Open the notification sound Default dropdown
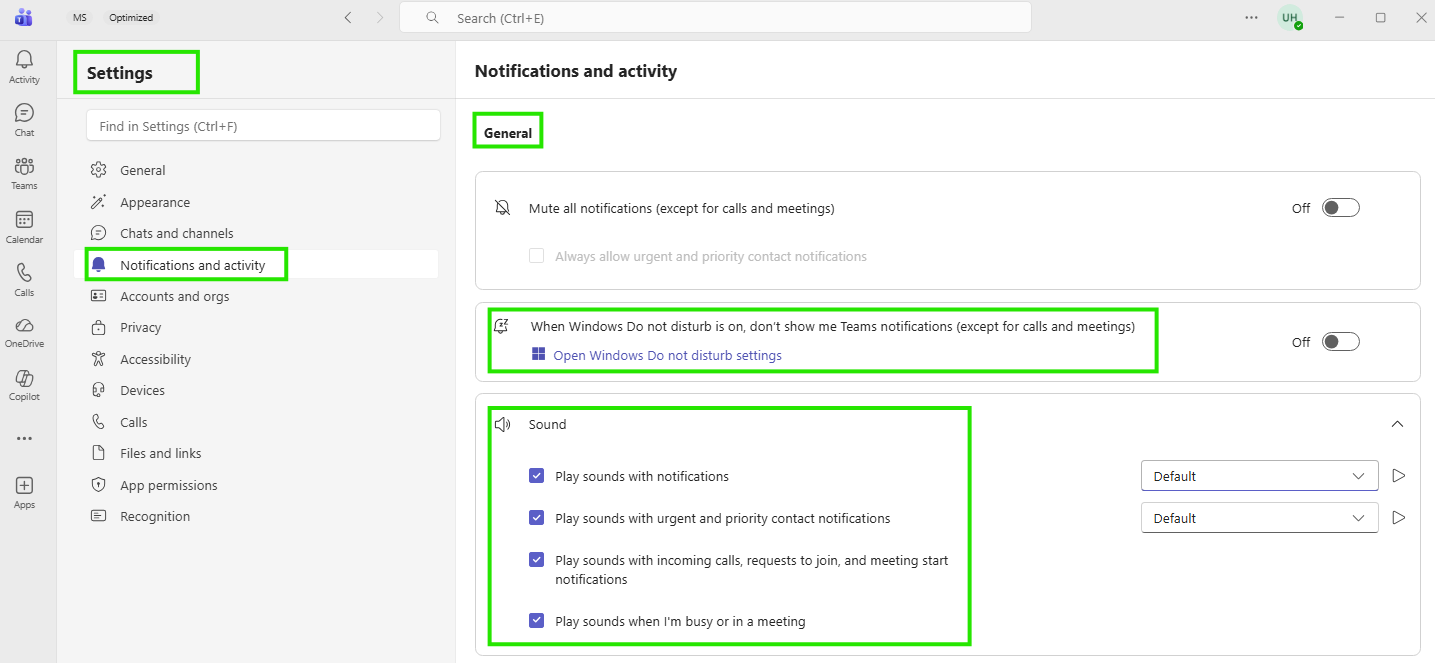The image size is (1435, 663). click(x=1259, y=476)
